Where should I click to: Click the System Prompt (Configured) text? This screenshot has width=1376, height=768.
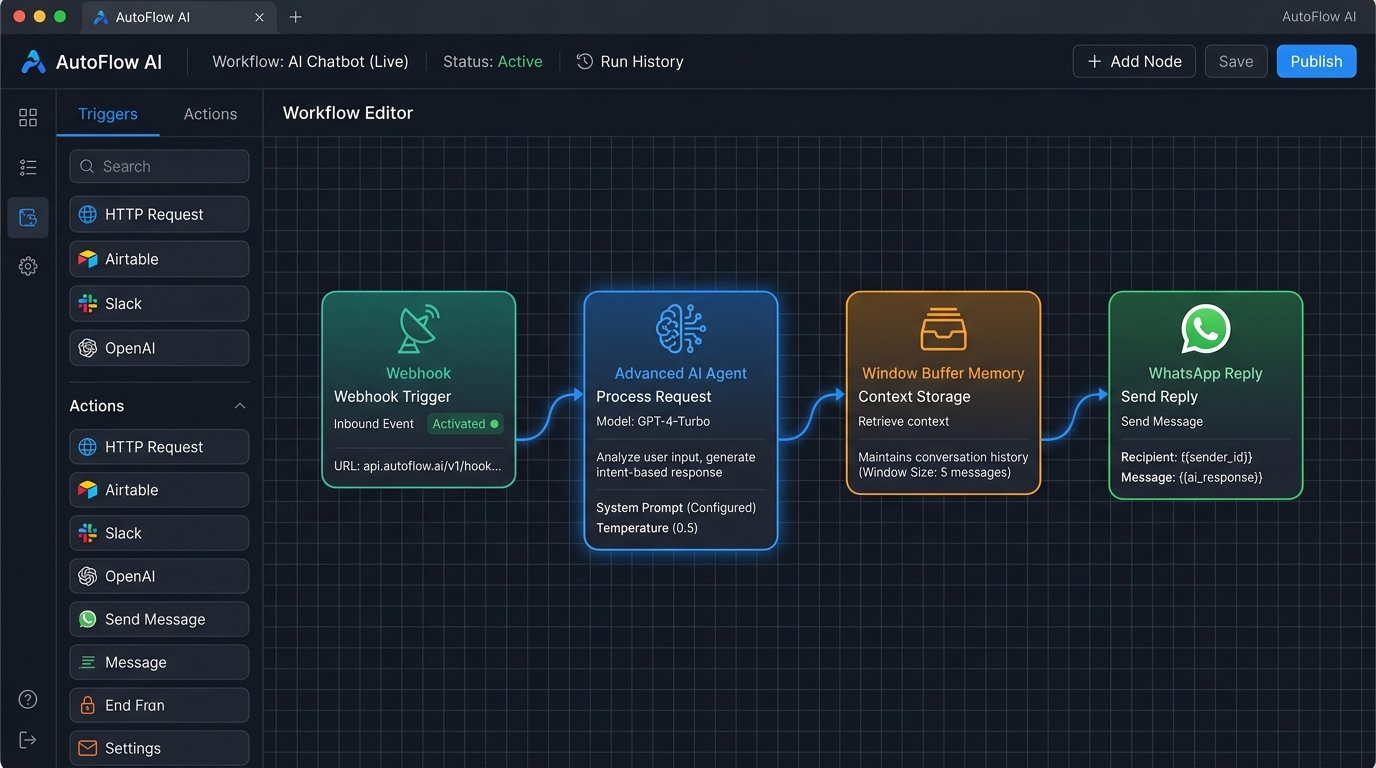pos(676,508)
